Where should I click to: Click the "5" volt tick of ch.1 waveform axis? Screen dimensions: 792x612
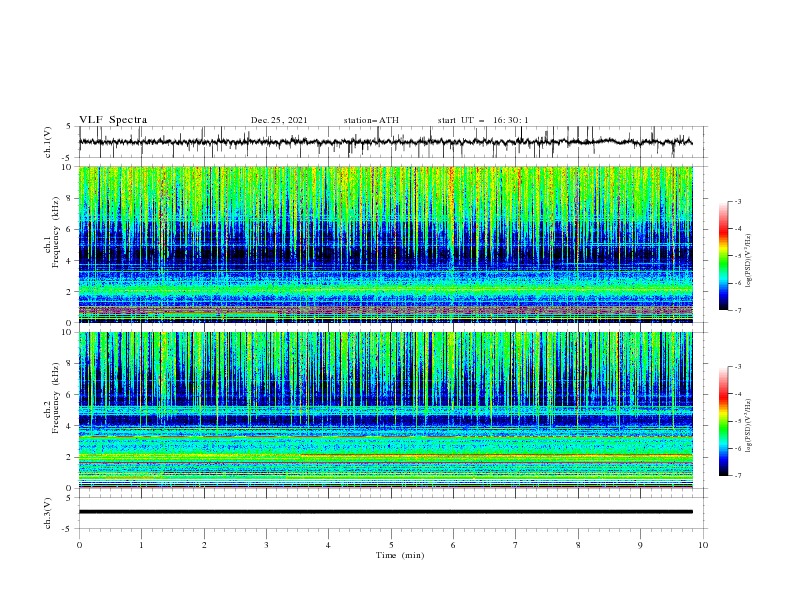point(70,127)
